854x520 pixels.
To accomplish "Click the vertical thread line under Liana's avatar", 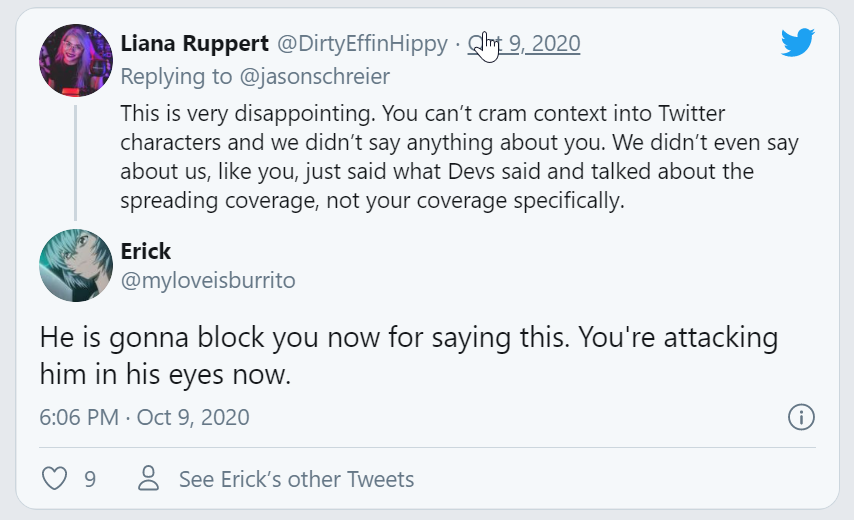I will coord(76,160).
